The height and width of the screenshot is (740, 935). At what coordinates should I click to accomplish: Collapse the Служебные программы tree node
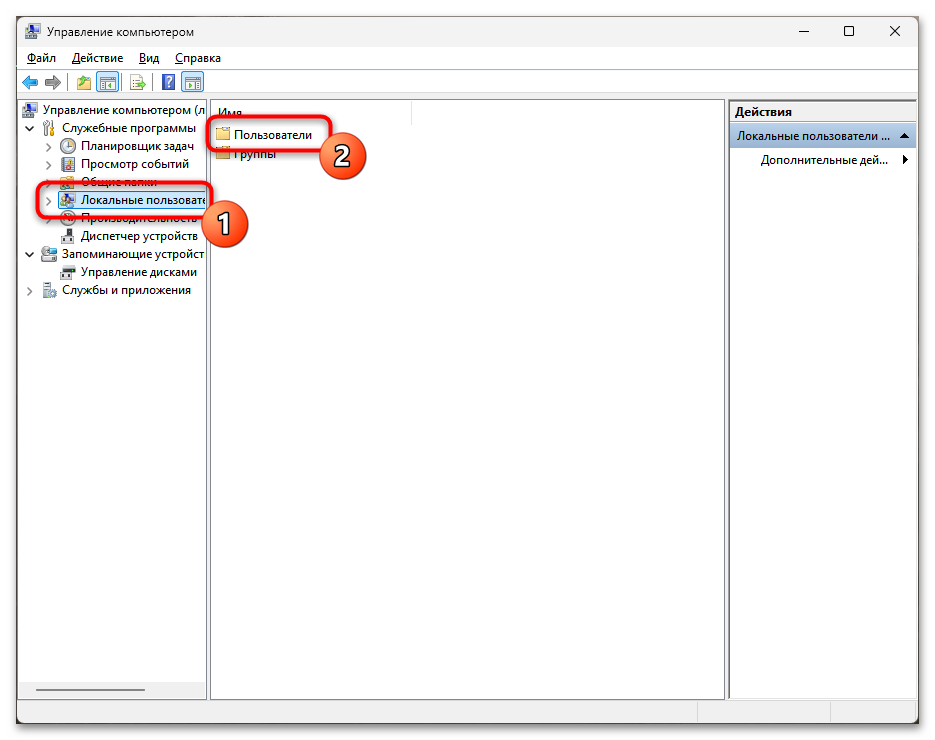tap(30, 128)
